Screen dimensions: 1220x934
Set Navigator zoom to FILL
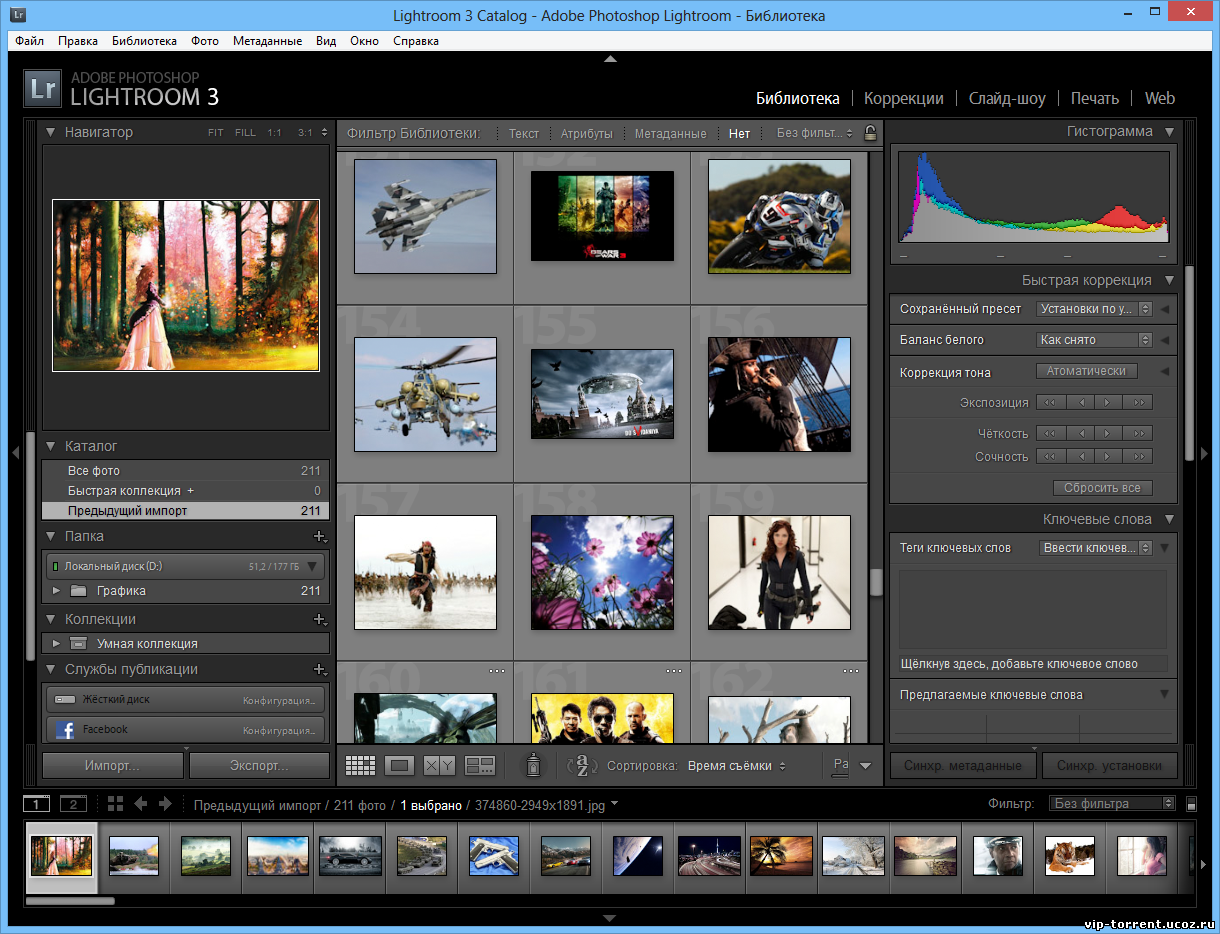pos(245,132)
